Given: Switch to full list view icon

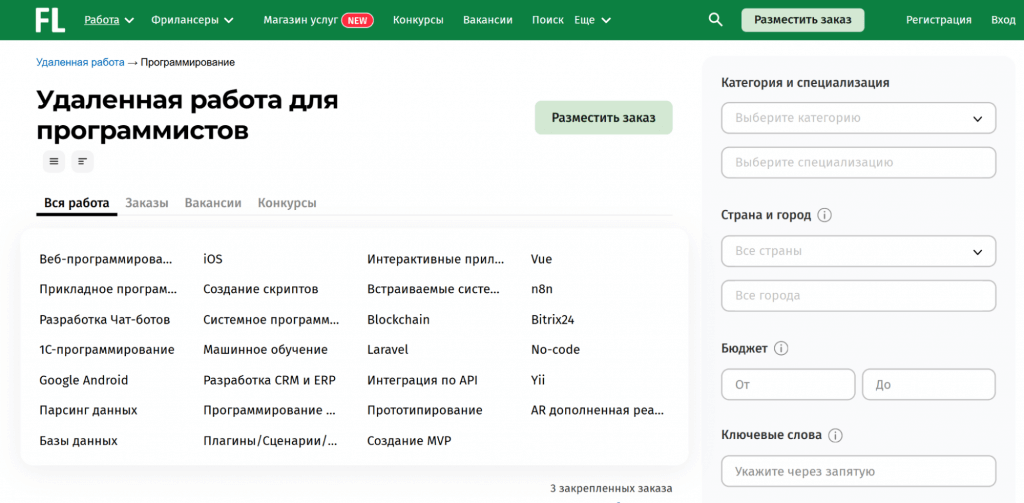Looking at the screenshot, I should 54,161.
